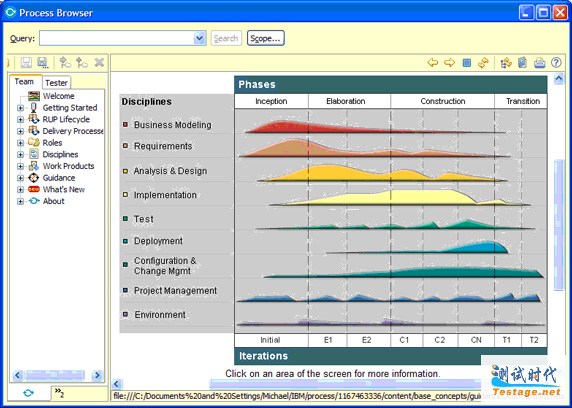Click the Transition phase header
This screenshot has height=408, width=572.
point(521,101)
